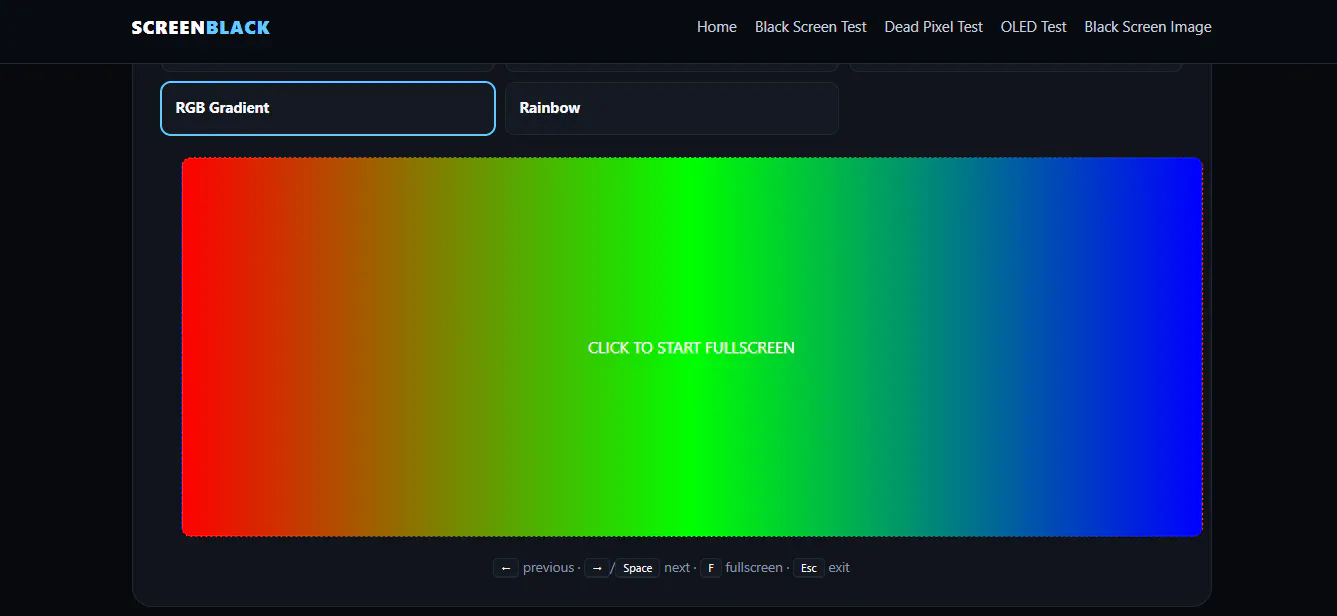Click the gradient preview to start fullscreen
The height and width of the screenshot is (616, 1337).
click(x=692, y=347)
